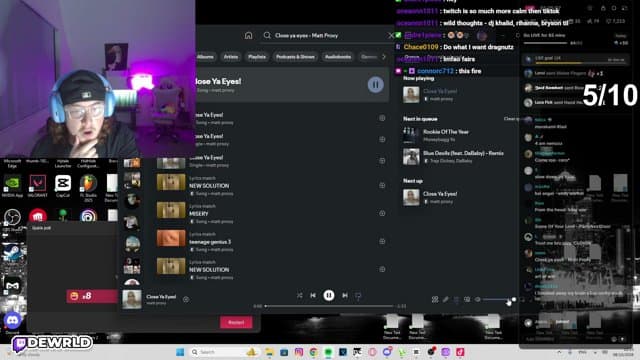Open the MISERY cover thumbnail
Image resolution: width=640 pixels, height=360 pixels.
[x=171, y=210]
